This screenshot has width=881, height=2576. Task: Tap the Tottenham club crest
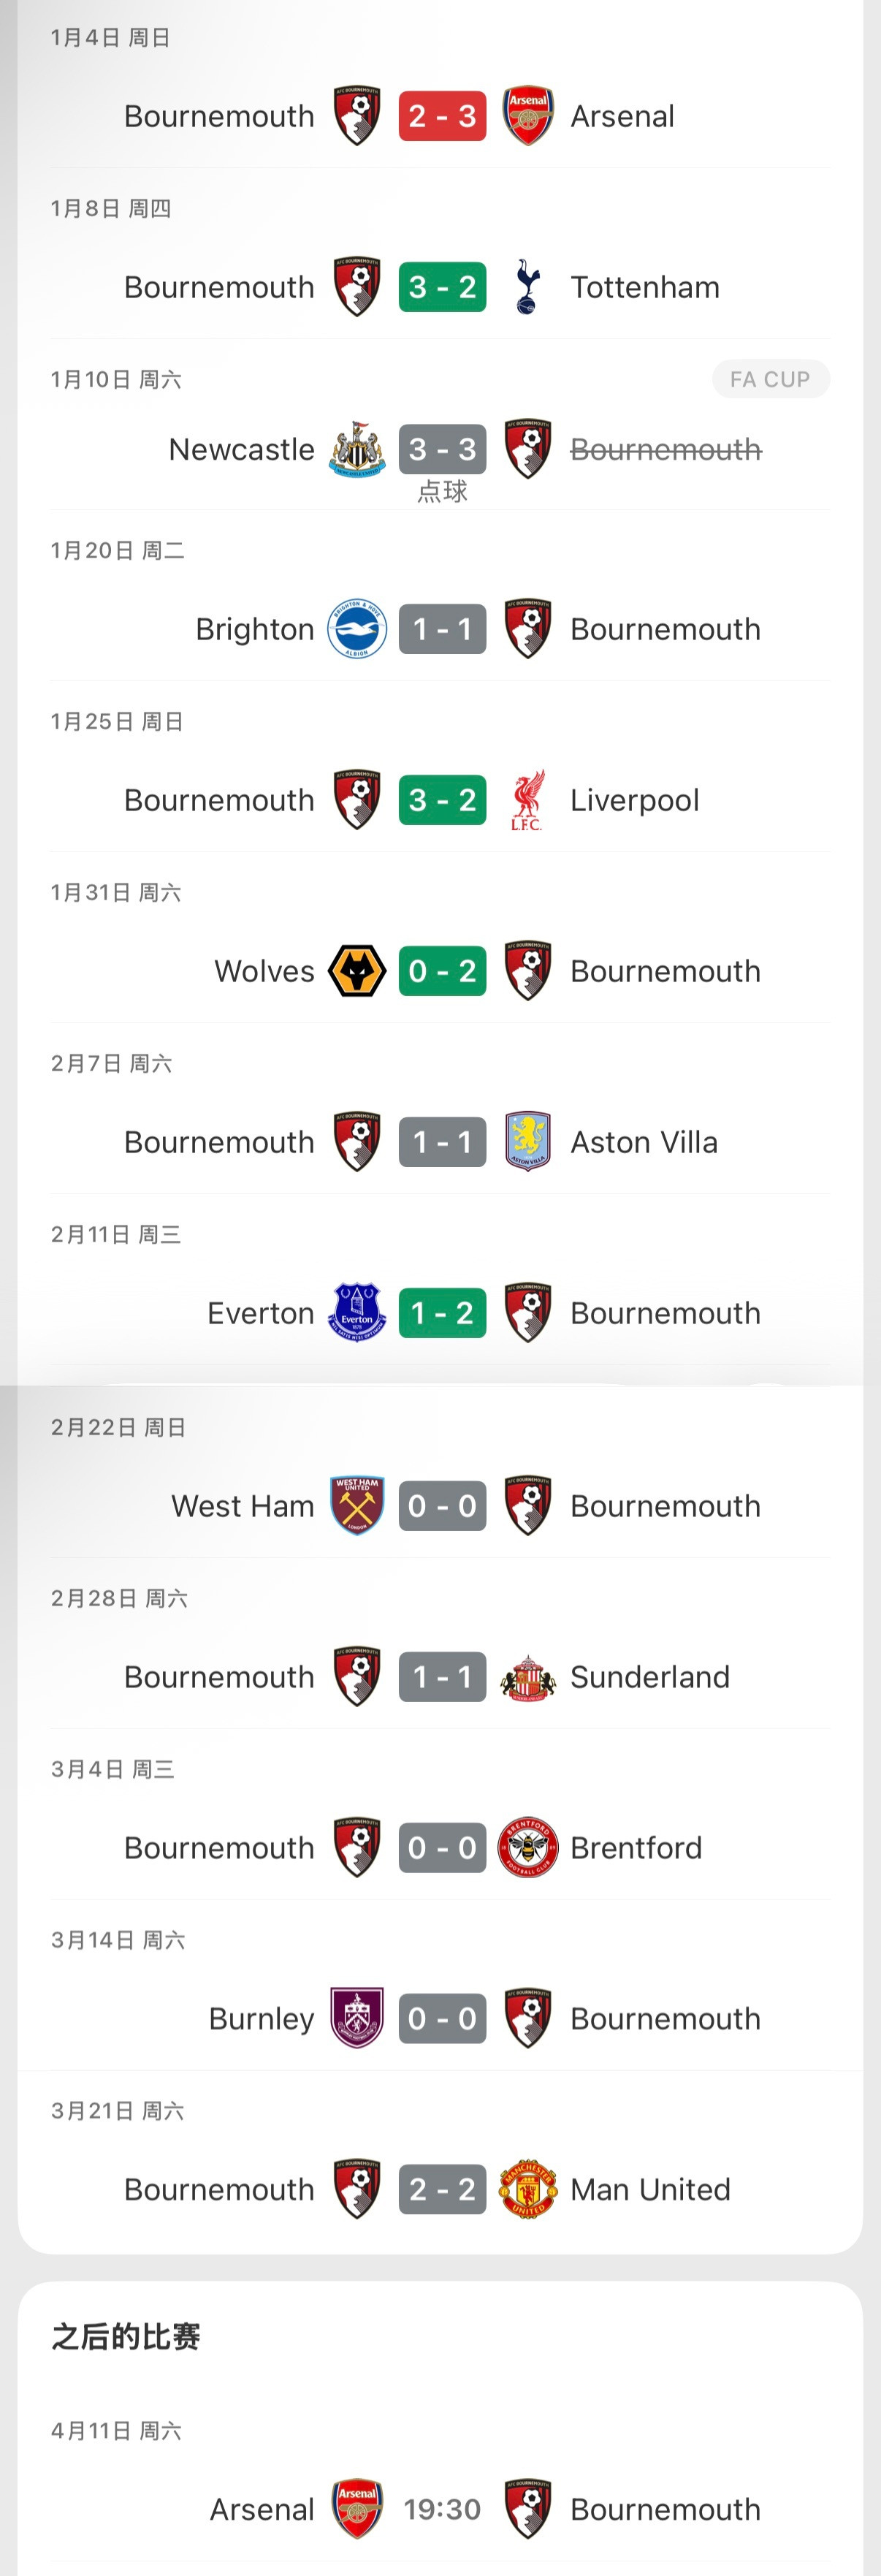tap(527, 287)
